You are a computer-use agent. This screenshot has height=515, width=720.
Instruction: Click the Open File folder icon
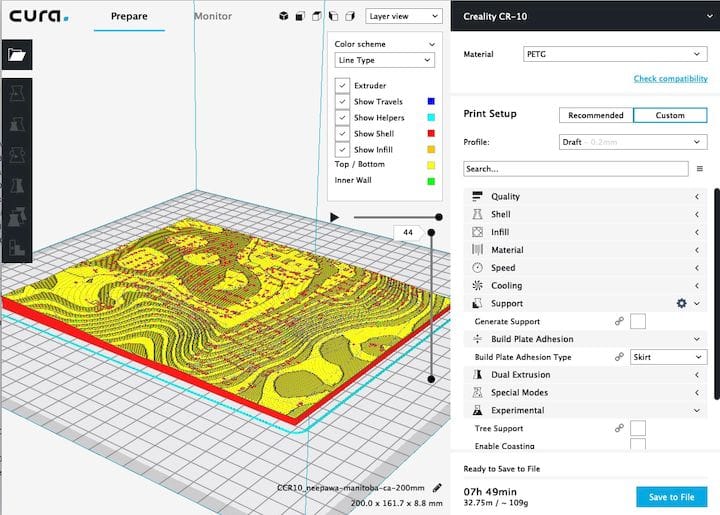click(17, 55)
